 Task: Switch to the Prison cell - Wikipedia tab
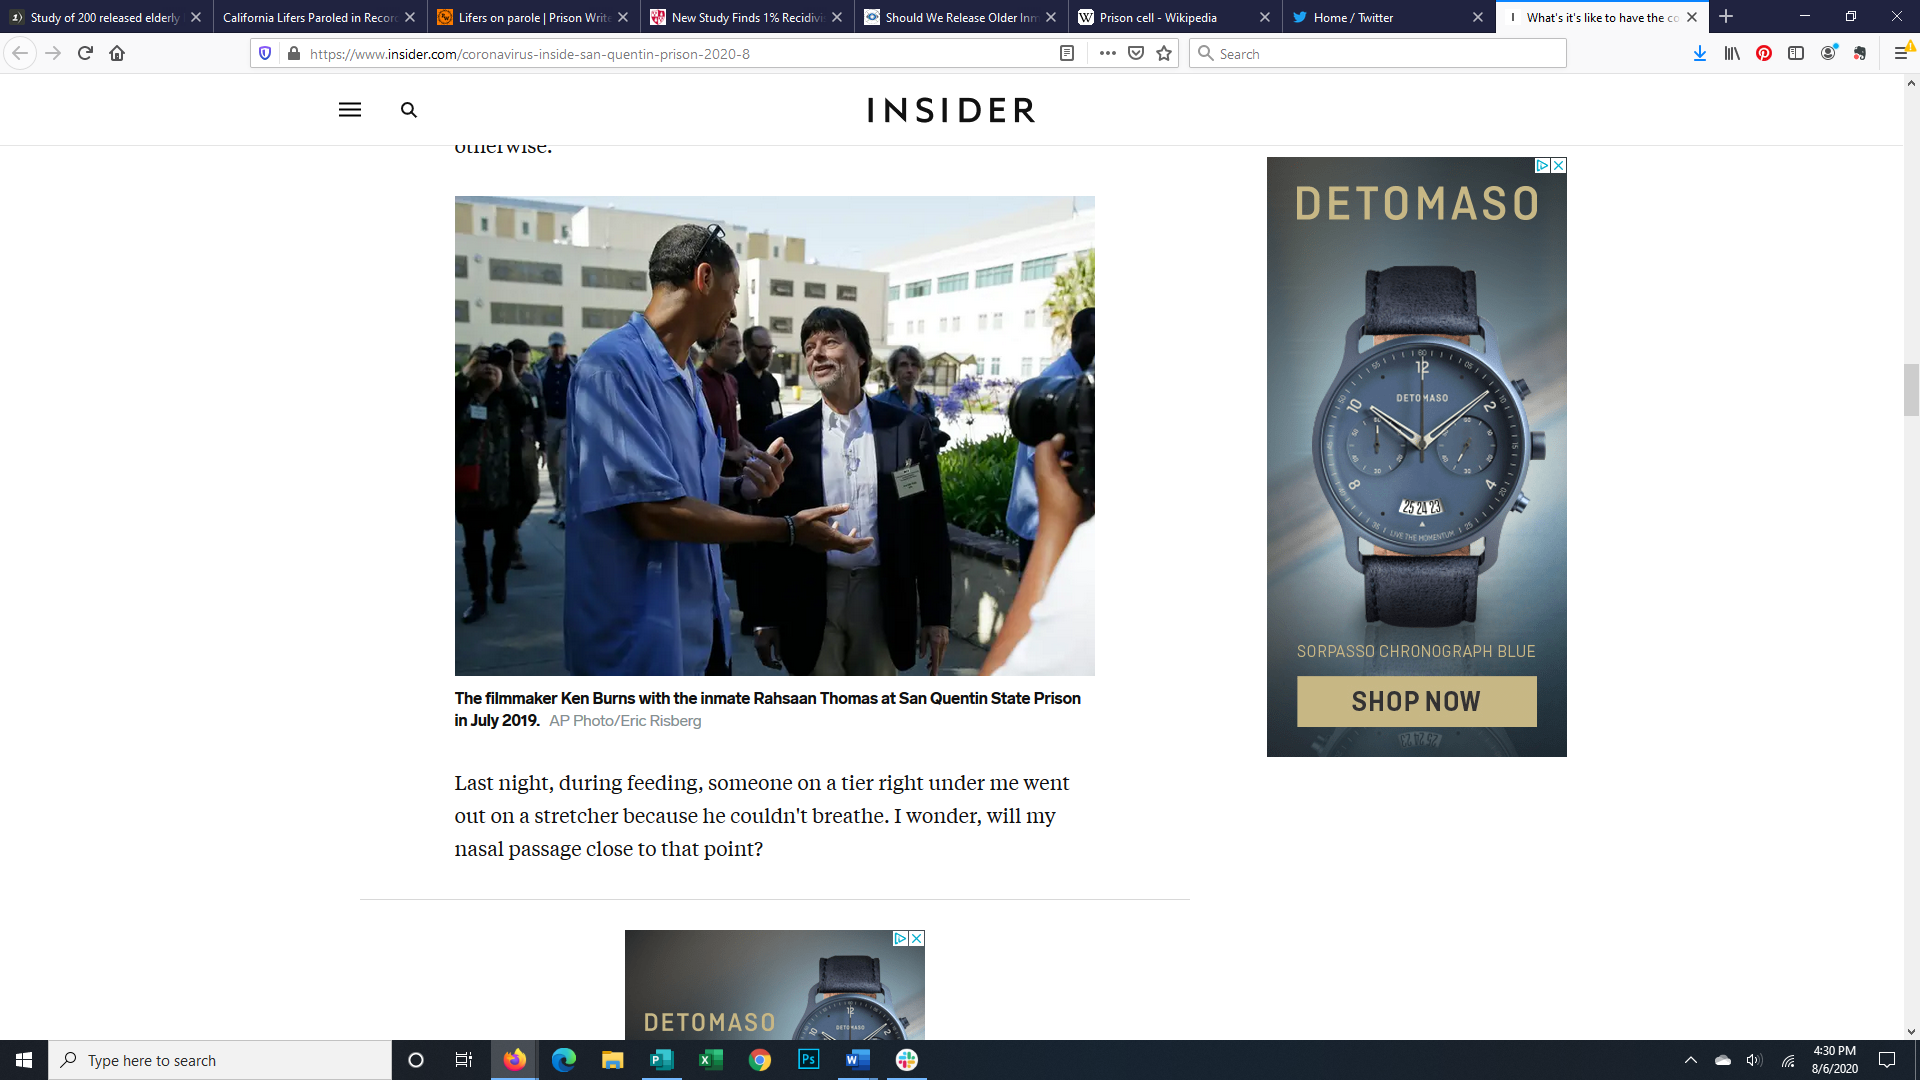(1160, 17)
